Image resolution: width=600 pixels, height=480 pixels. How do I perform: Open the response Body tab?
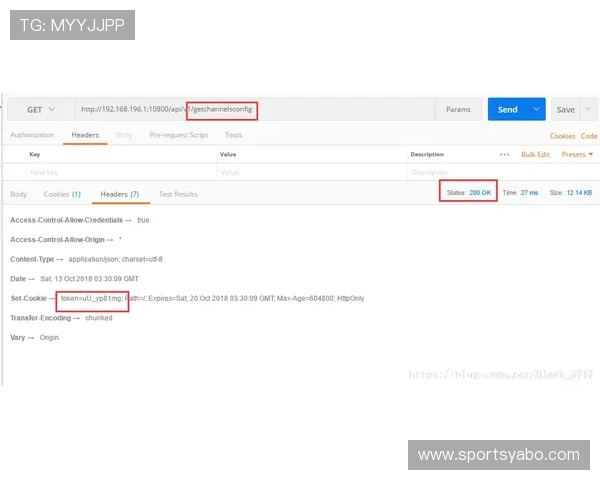coord(19,194)
